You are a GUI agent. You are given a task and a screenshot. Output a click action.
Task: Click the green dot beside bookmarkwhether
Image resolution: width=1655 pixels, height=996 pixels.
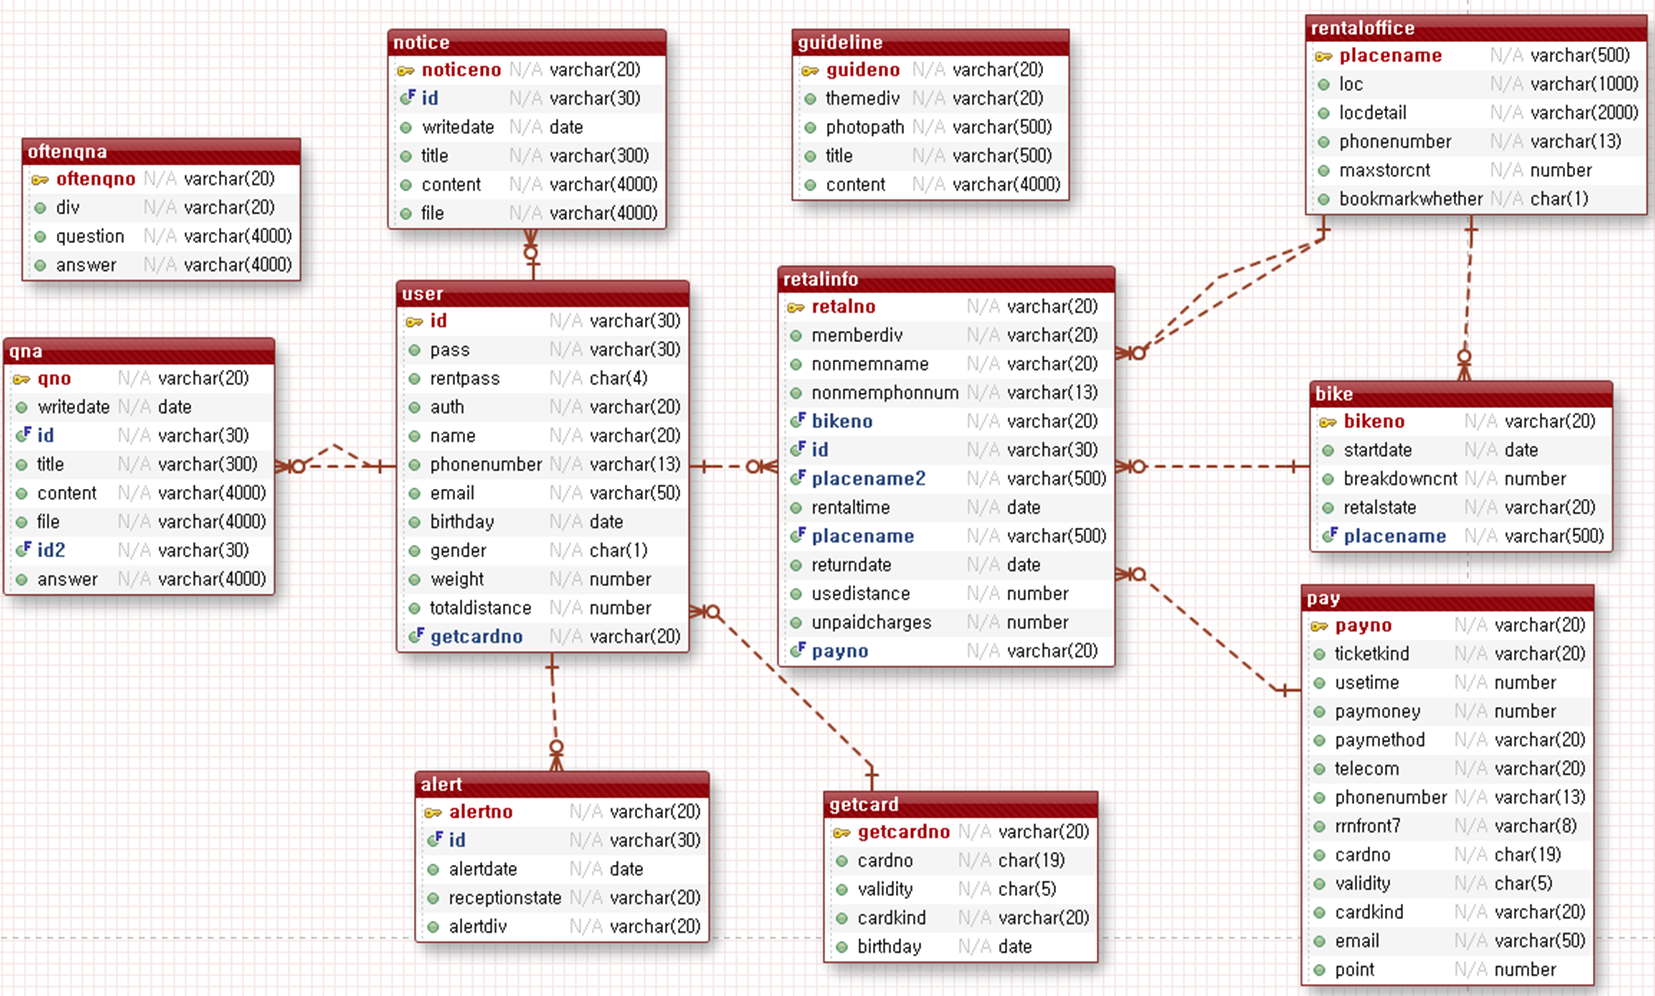coord(1323,199)
